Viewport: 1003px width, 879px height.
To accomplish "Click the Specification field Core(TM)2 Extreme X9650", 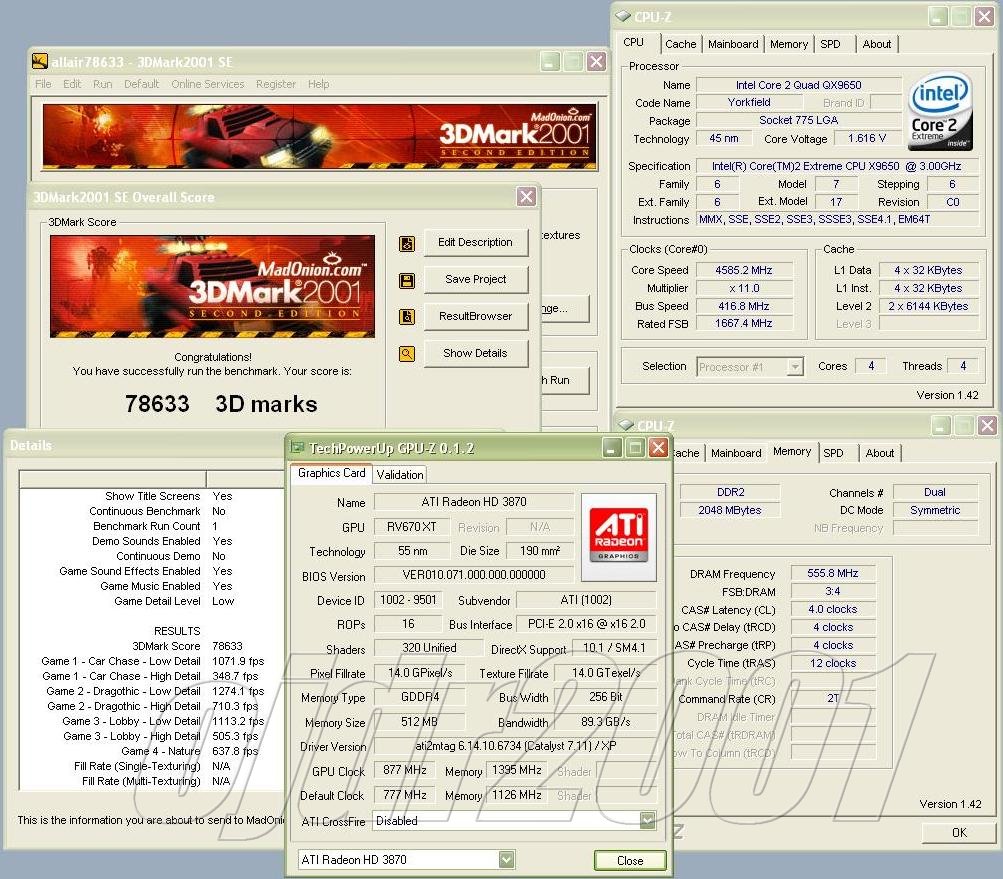I will (x=837, y=166).
